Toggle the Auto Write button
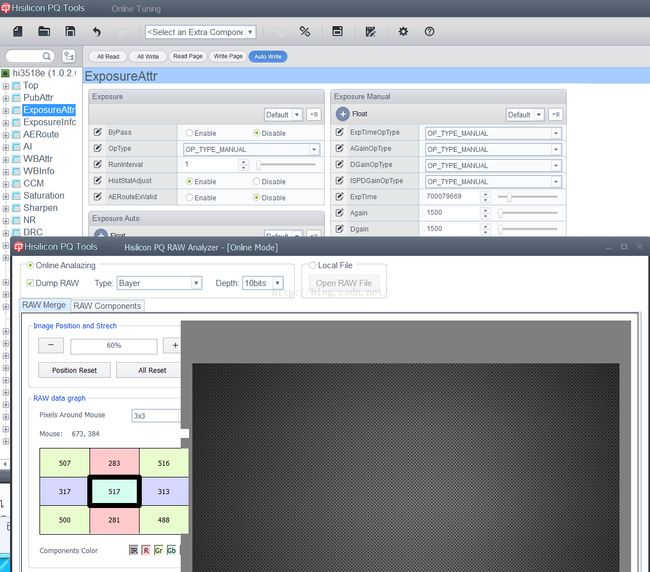This screenshot has height=572, width=650. click(x=268, y=56)
